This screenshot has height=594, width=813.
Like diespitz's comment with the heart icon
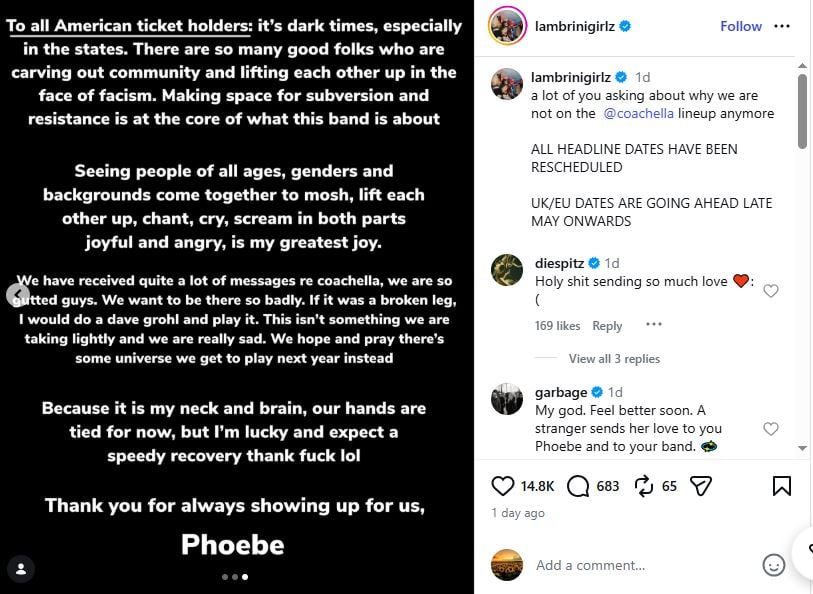tap(771, 291)
